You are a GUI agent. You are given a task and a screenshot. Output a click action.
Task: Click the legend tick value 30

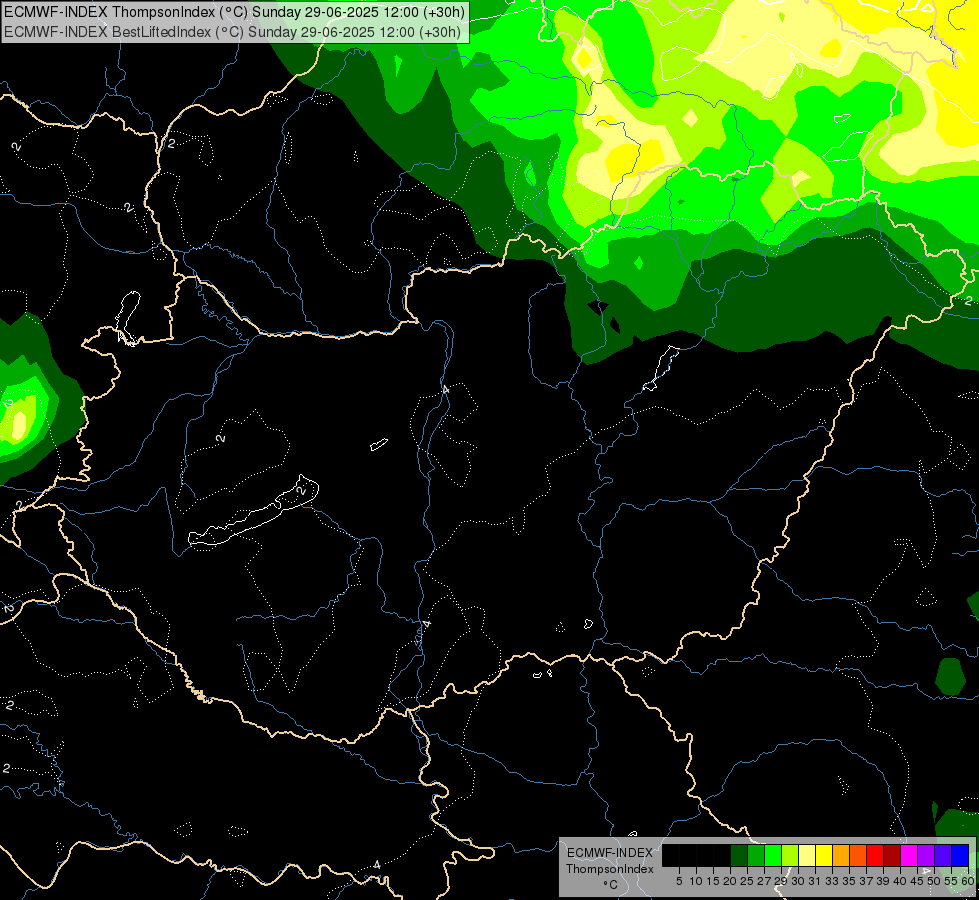click(x=798, y=881)
